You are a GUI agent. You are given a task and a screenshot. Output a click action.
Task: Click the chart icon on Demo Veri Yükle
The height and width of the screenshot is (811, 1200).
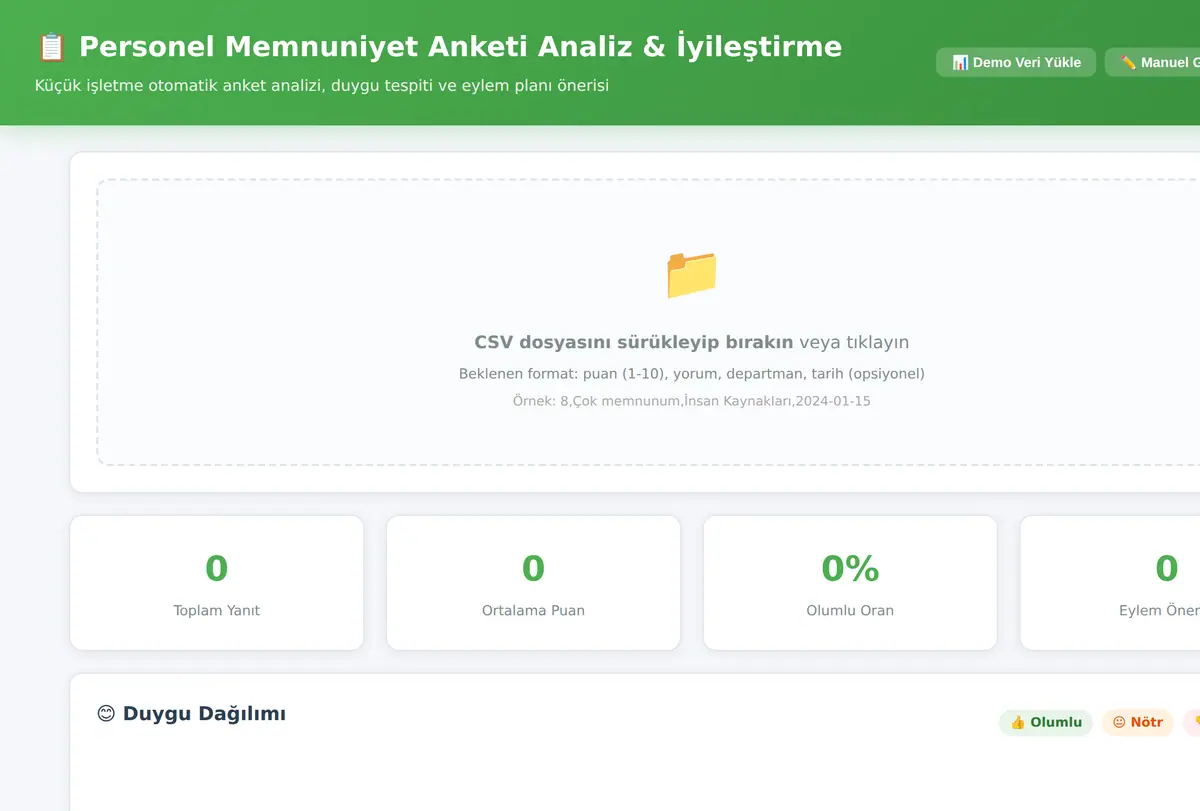coord(960,62)
